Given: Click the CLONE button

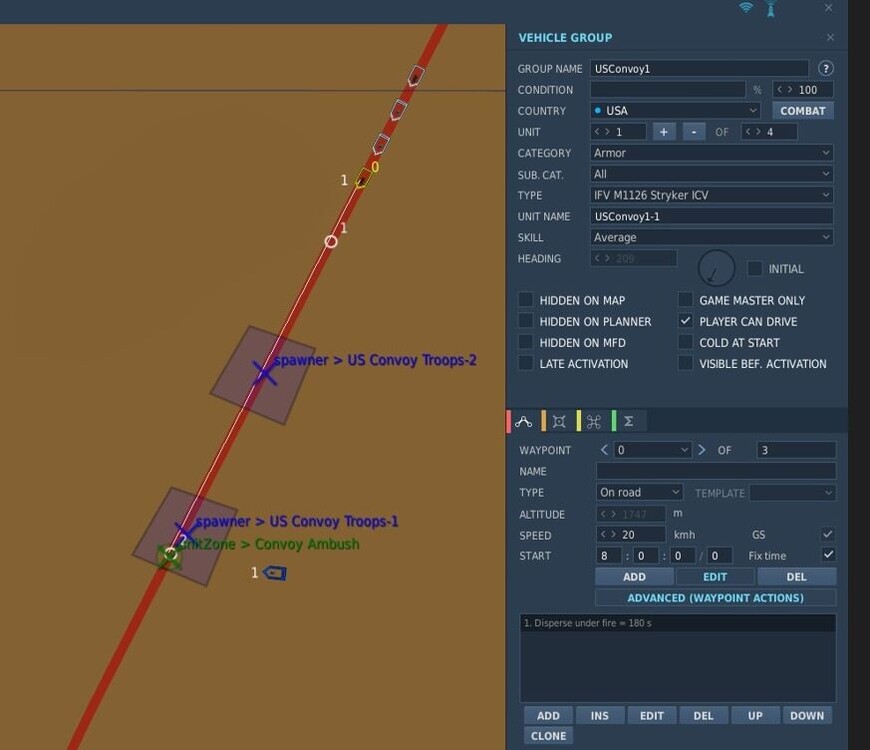Looking at the screenshot, I should coord(548,736).
